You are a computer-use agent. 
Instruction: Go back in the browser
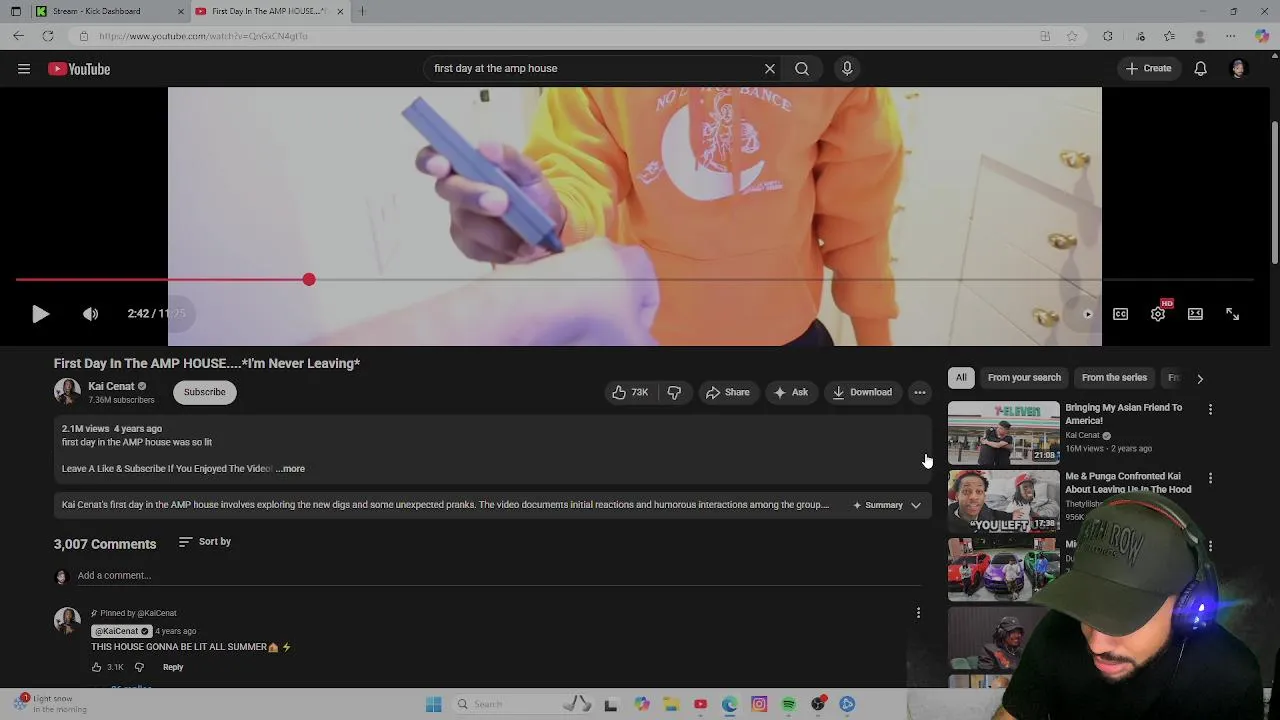(19, 36)
